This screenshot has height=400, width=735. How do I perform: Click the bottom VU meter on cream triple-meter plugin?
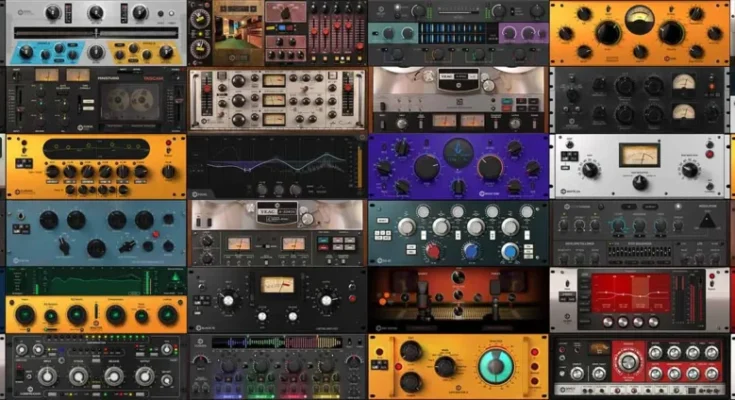coord(275,119)
